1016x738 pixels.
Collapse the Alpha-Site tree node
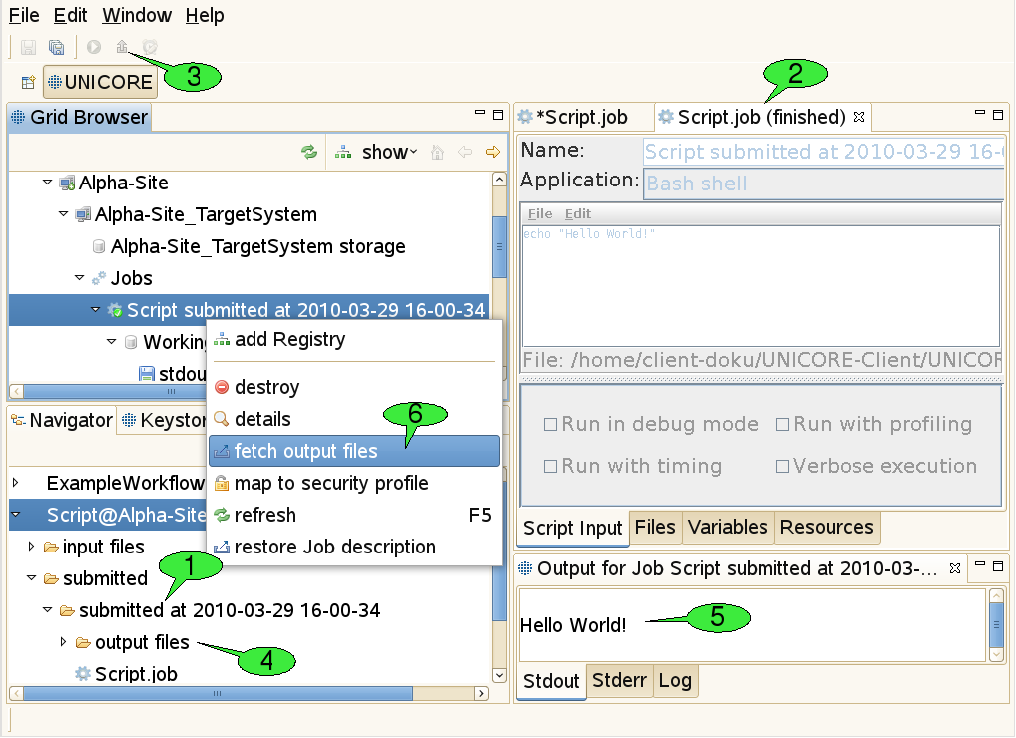pos(47,183)
